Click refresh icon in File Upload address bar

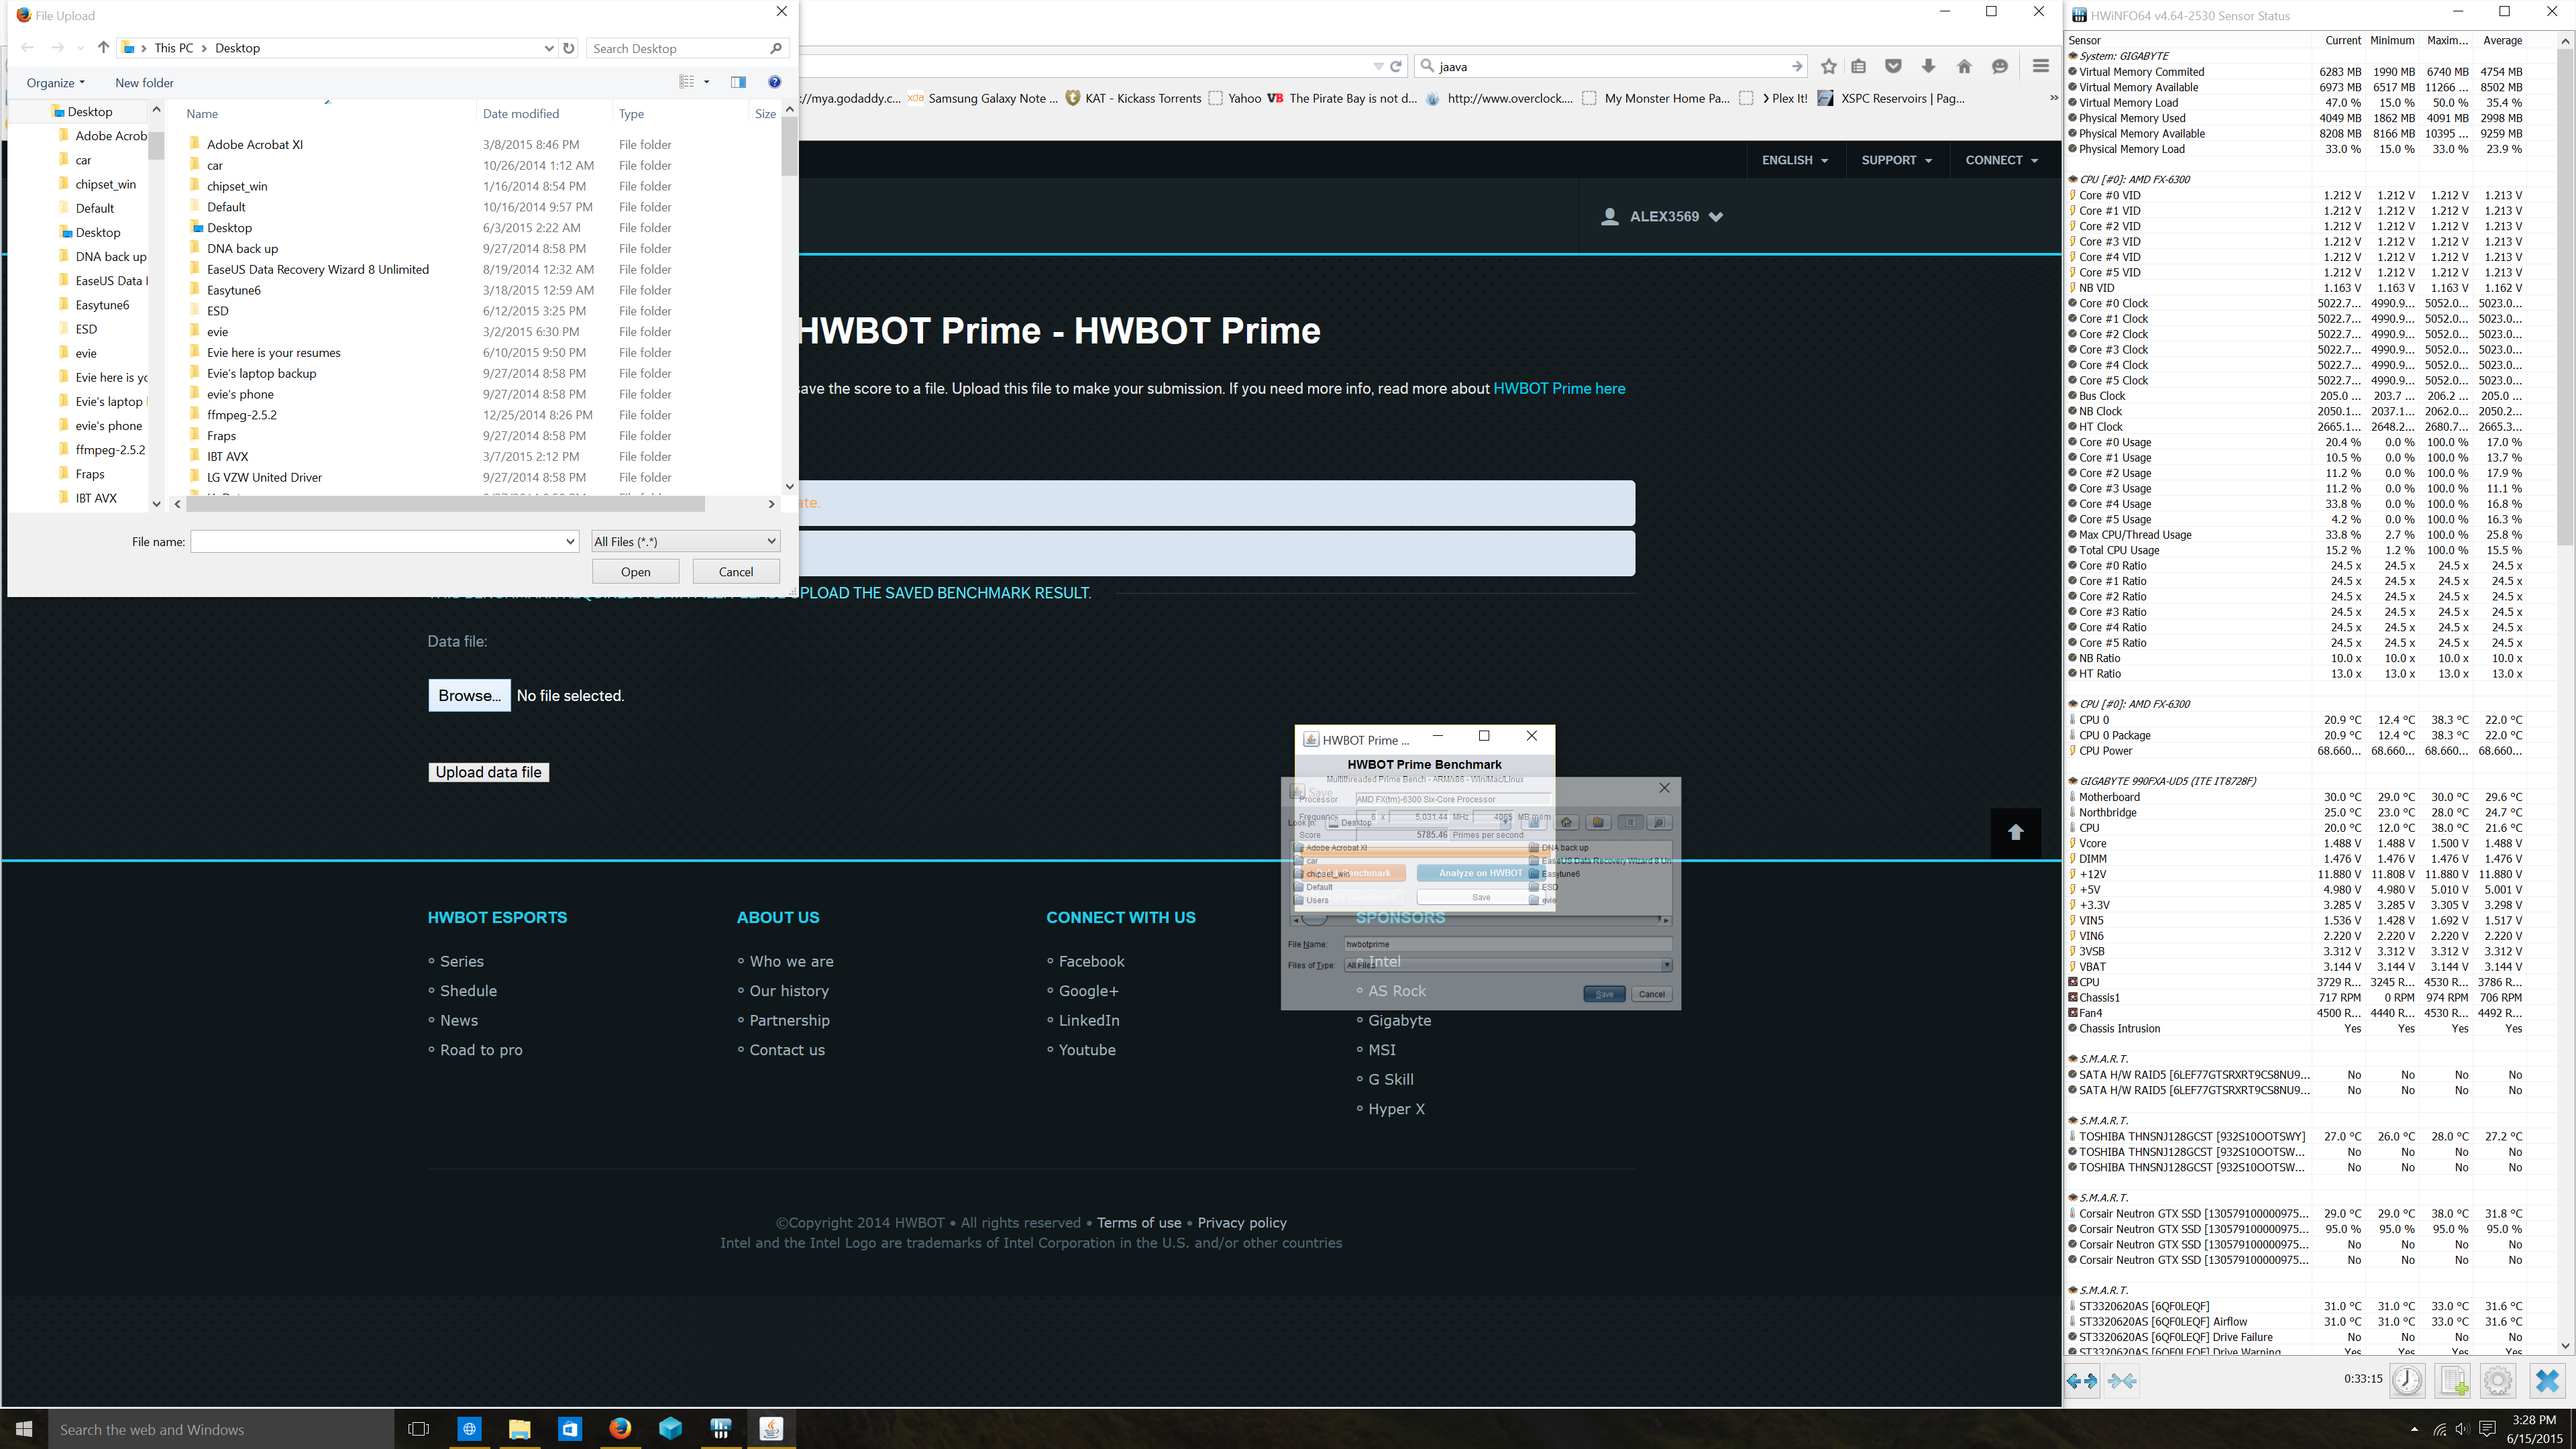click(569, 48)
